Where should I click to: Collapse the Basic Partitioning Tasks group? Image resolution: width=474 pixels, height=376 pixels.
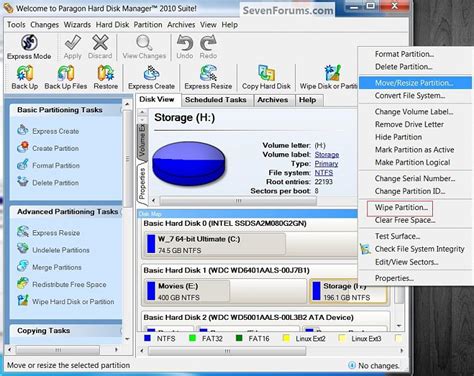point(122,110)
